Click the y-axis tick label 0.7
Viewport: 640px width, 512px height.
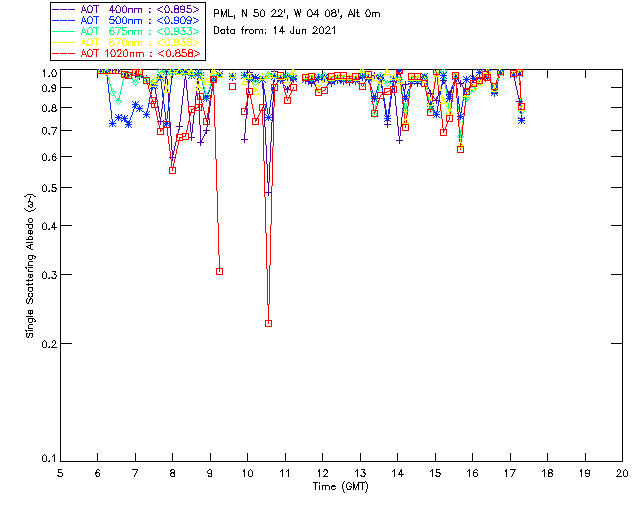49,131
